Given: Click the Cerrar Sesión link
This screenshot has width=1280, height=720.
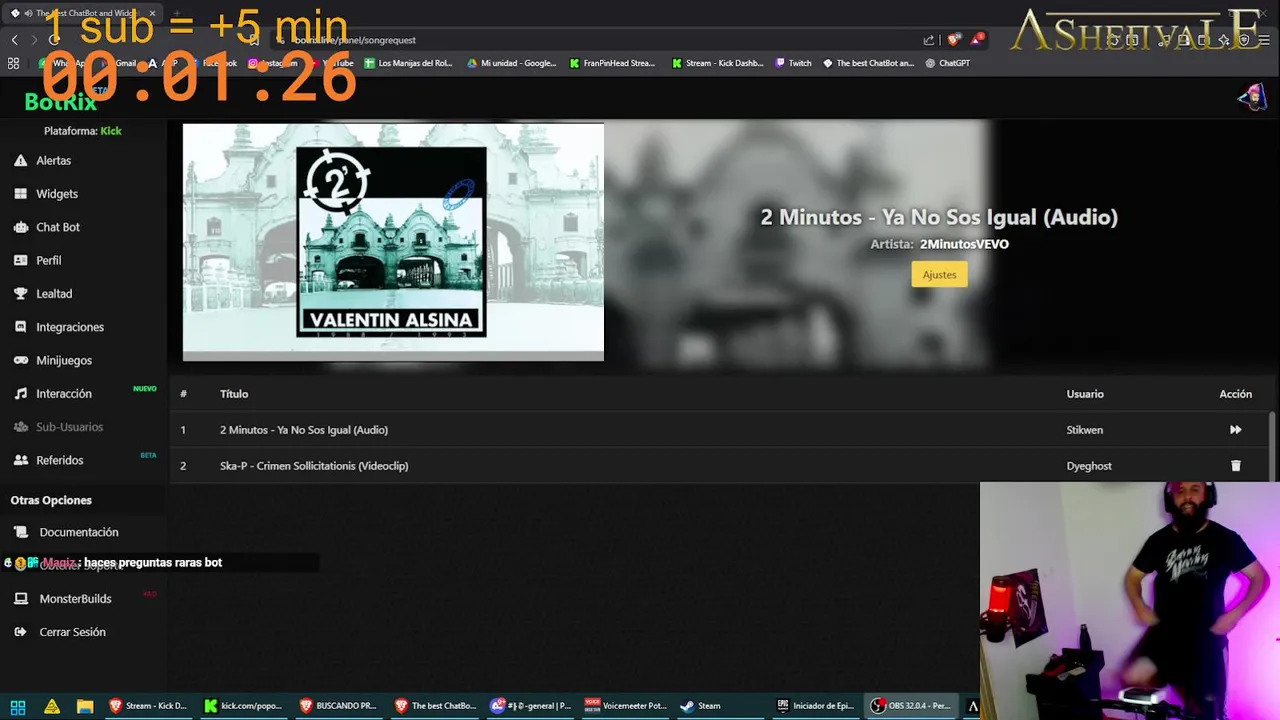Looking at the screenshot, I should click(x=72, y=632).
